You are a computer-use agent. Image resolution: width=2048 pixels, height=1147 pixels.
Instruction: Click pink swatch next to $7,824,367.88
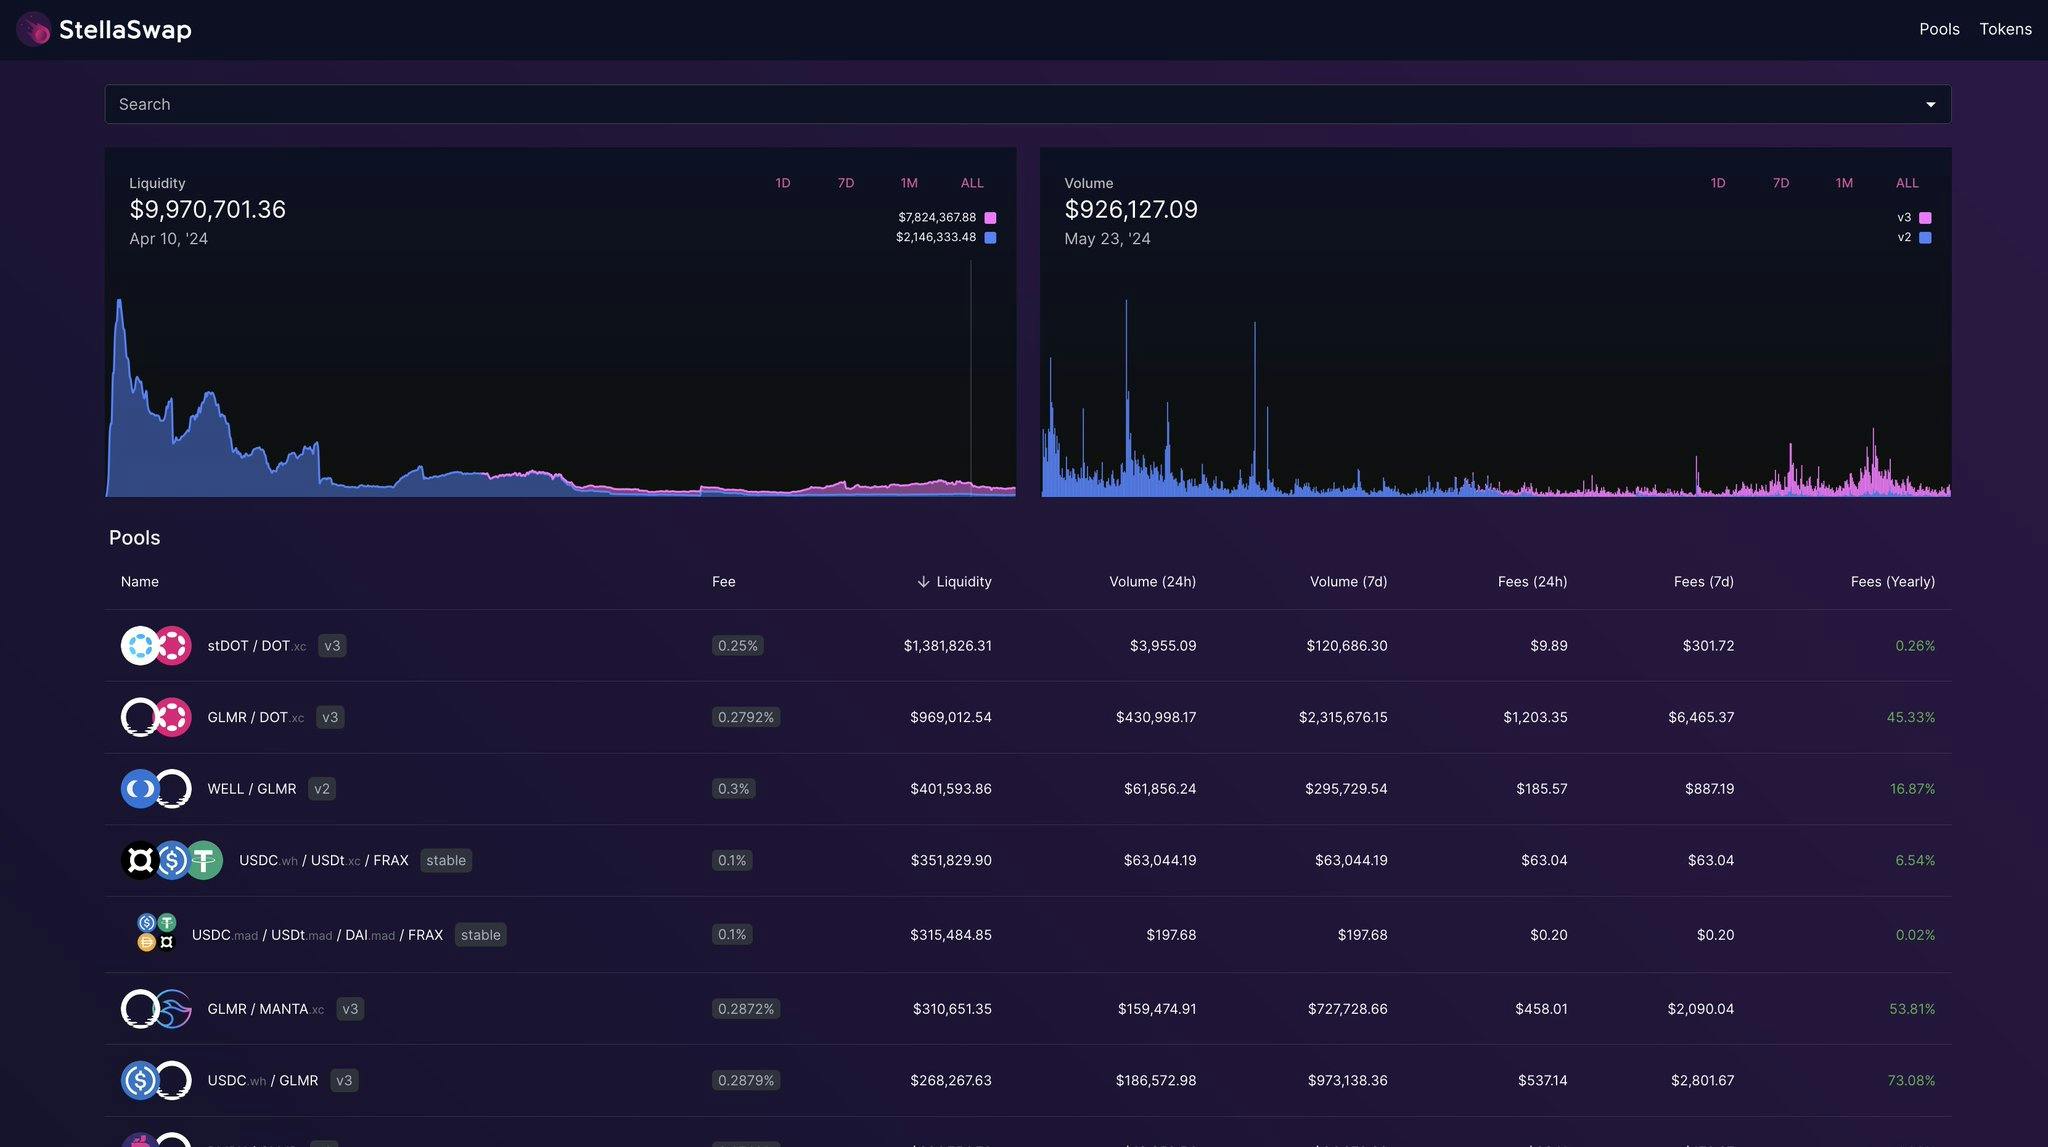[990, 217]
